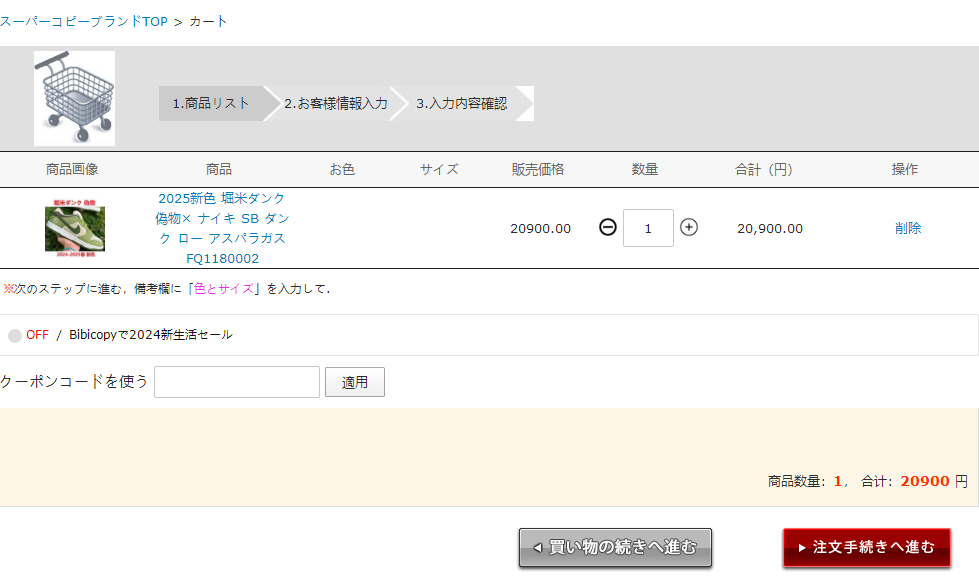Increase quantity with the plus icon
Screen dimensions: 979x581
pyautogui.click(x=689, y=227)
